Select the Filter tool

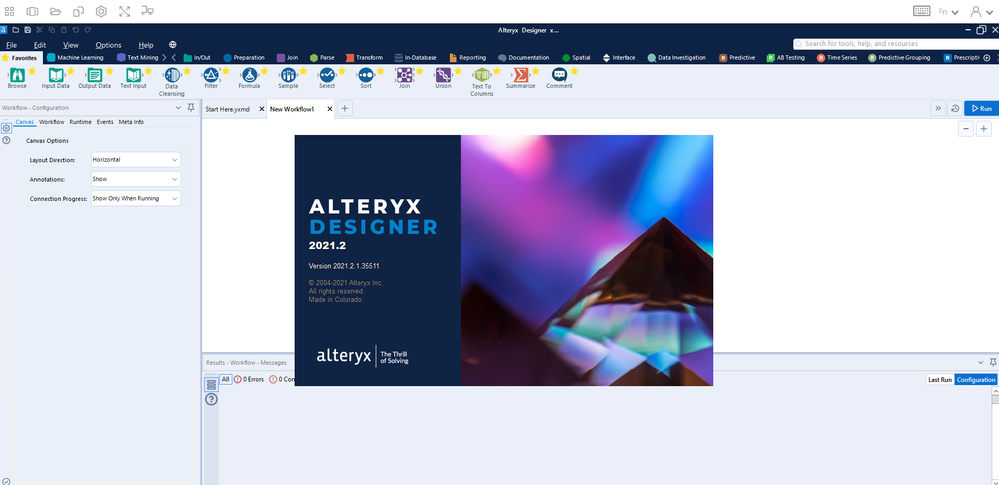[211, 75]
